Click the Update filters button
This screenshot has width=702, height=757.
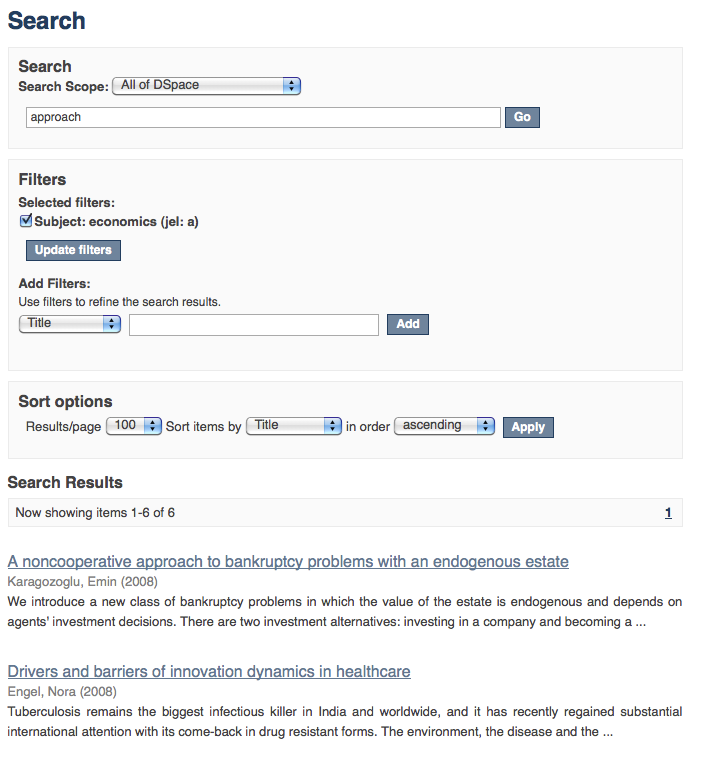(x=73, y=250)
